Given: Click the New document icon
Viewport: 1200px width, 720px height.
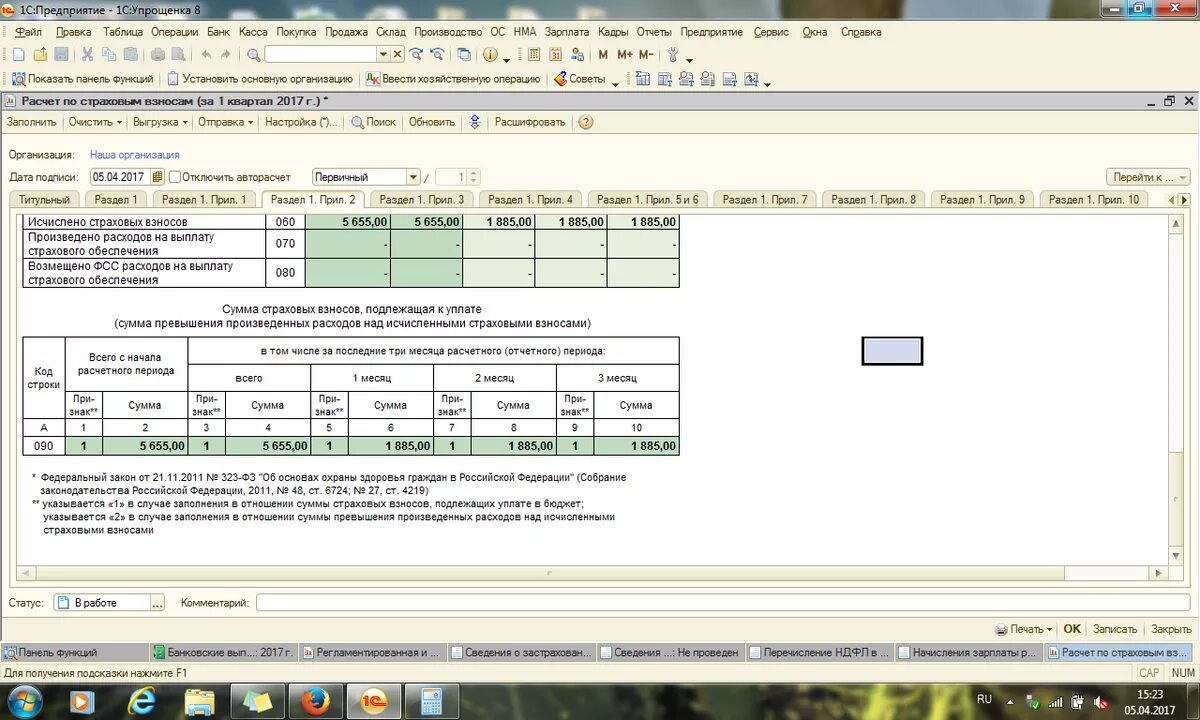Looking at the screenshot, I should [17, 55].
